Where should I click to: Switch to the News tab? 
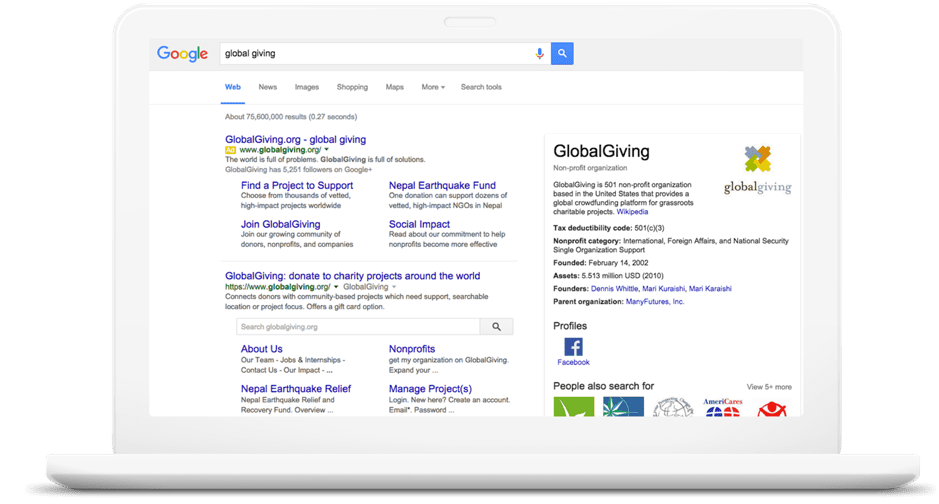pyautogui.click(x=268, y=87)
